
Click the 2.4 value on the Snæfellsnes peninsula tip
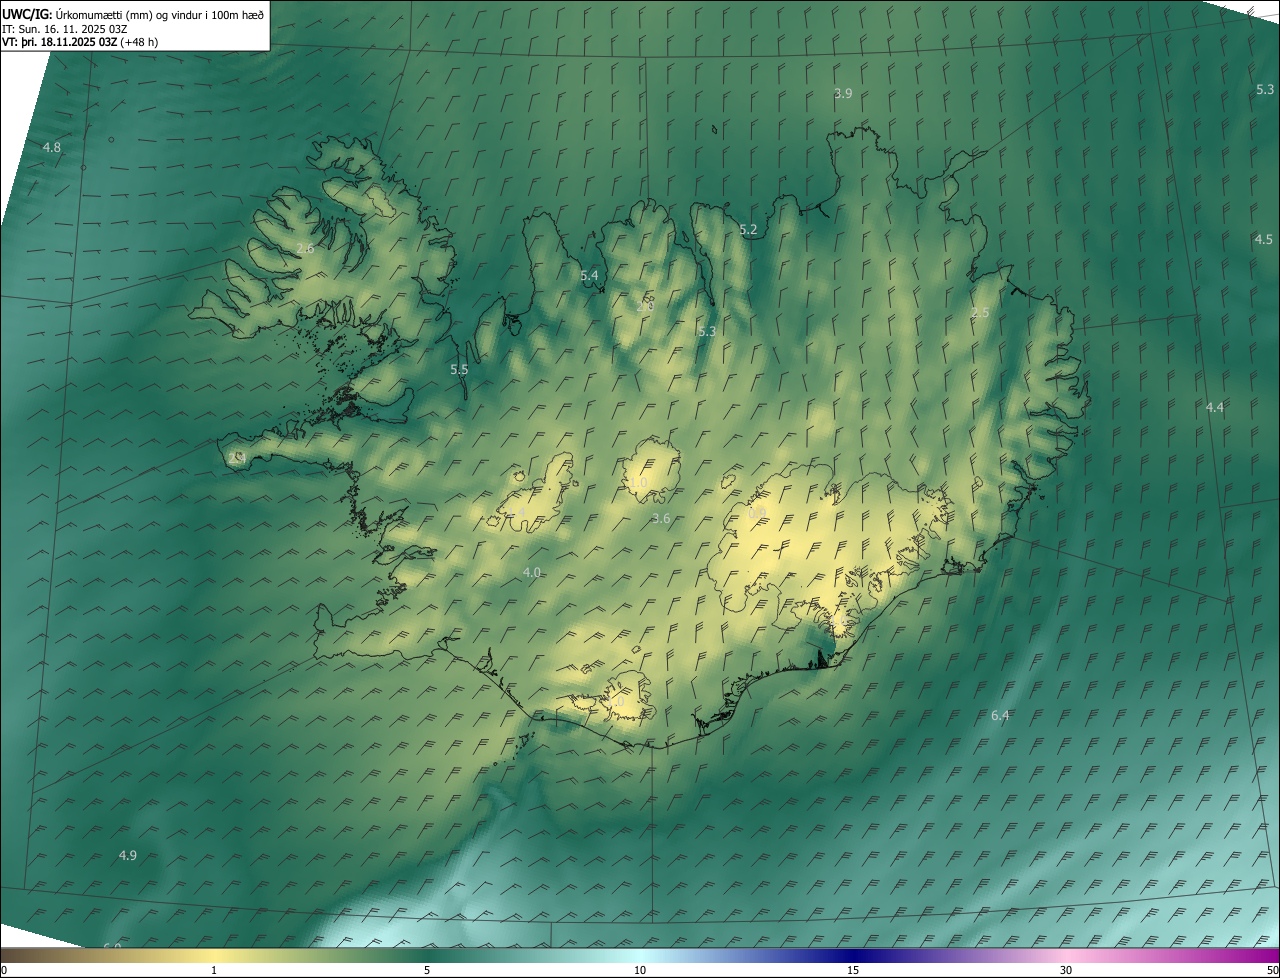tap(236, 457)
